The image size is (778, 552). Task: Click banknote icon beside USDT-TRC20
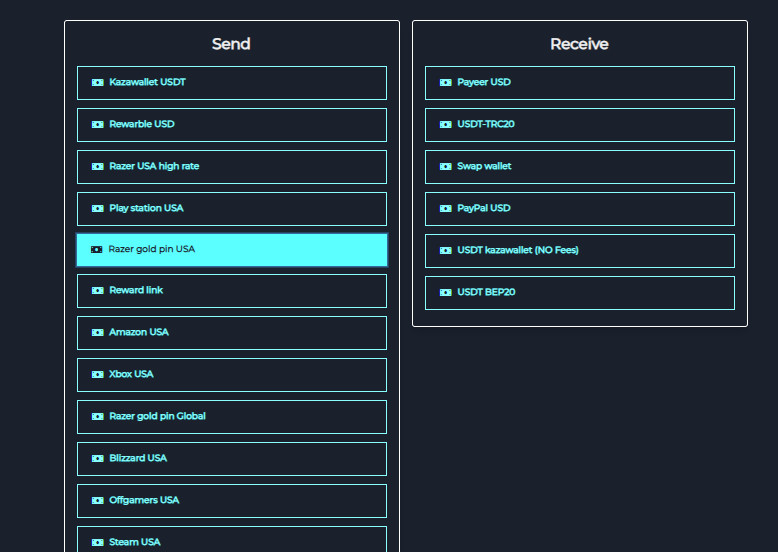tap(446, 124)
